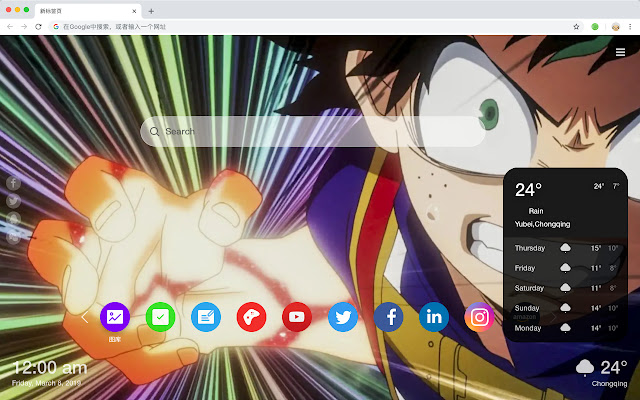Screen dimensions: 640x400
Task: Open the green to-do checklist shortcut
Action: (160, 317)
